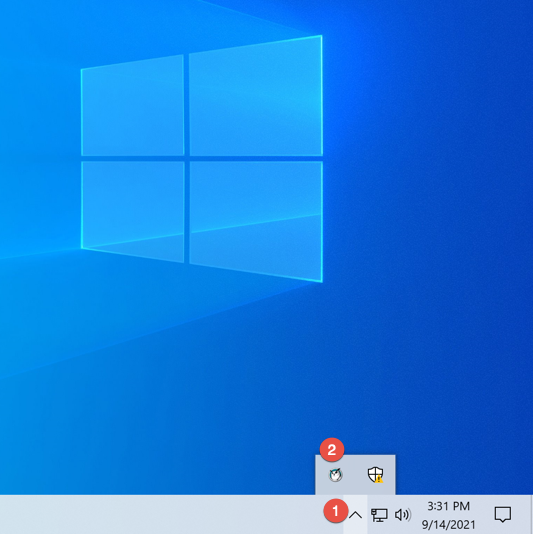Click the bottom-right pane of Windows logo
The image size is (533, 534).
tap(256, 221)
